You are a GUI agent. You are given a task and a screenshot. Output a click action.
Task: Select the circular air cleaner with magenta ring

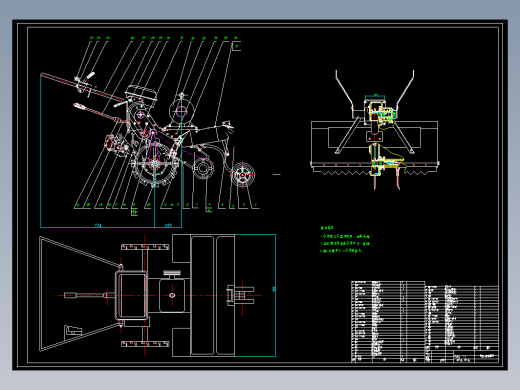click(181, 111)
